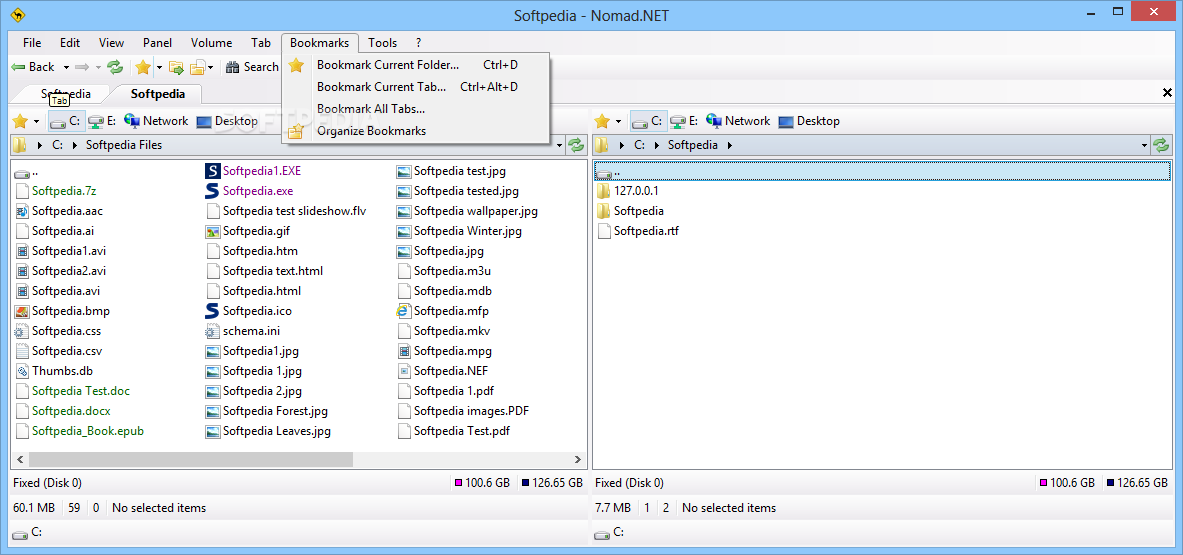Select the 127.0.0.1 folder in right panel
This screenshot has width=1183, height=555.
click(628, 191)
